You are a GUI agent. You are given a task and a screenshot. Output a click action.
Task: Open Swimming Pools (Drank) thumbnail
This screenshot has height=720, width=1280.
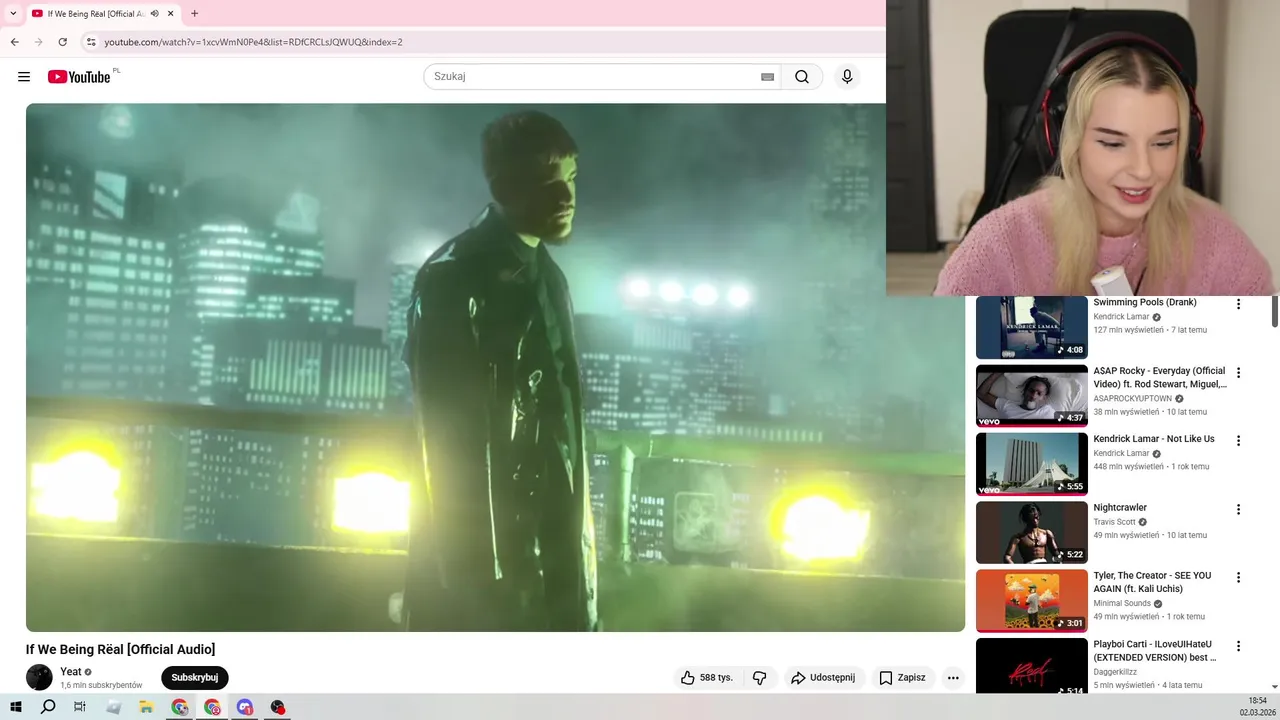1032,327
